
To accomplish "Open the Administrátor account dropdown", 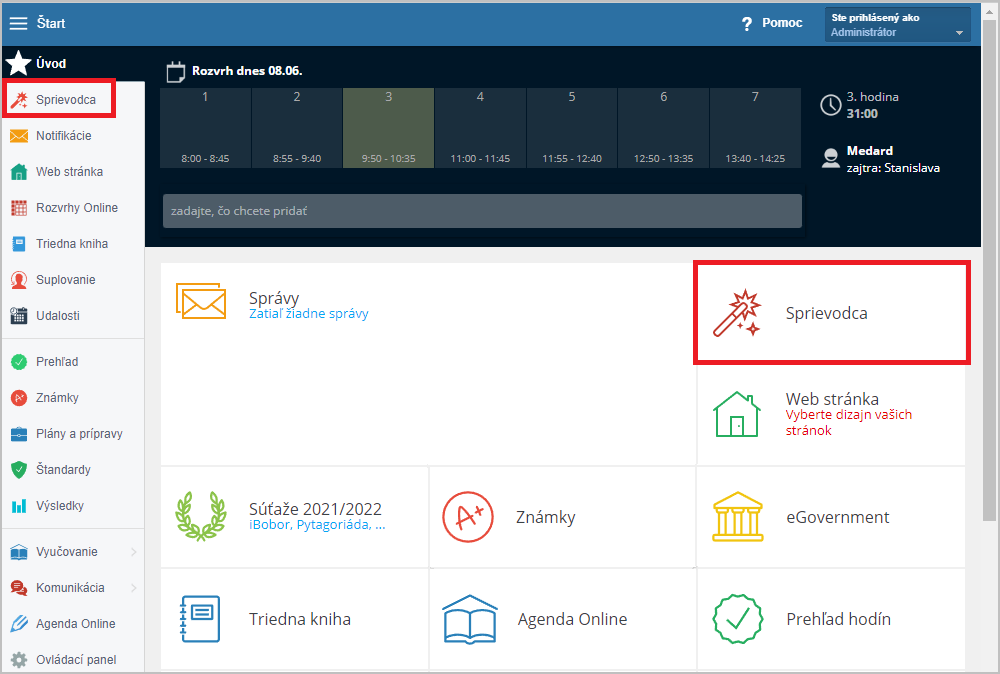I will click(897, 24).
